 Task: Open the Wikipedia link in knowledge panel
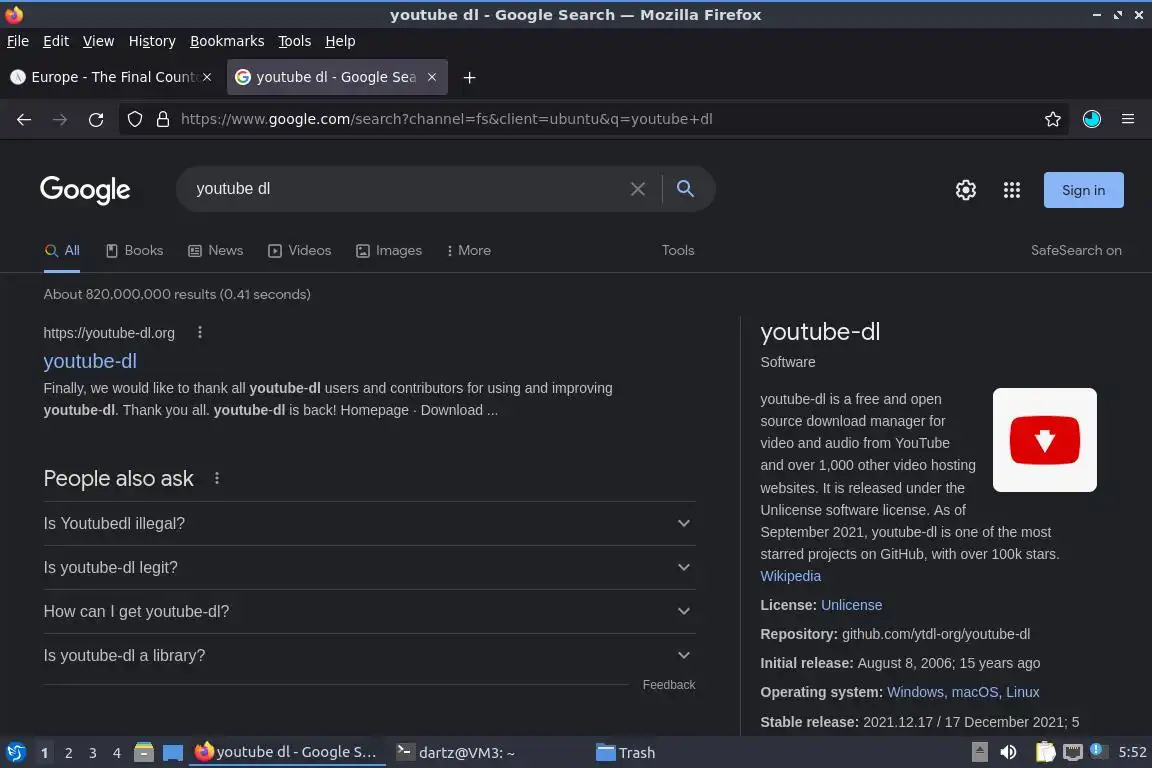click(x=791, y=576)
